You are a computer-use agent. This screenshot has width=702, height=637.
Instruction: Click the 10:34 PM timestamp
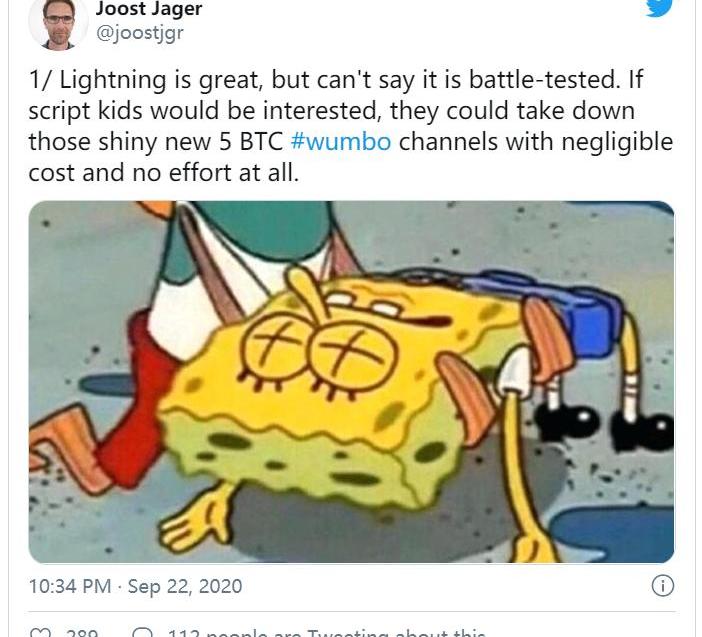(x=70, y=586)
